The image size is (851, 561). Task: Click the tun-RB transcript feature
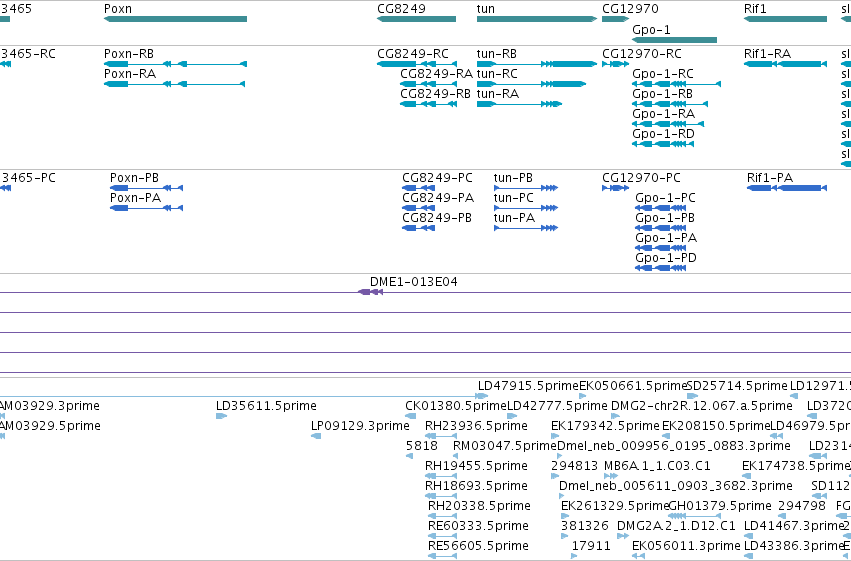click(x=537, y=64)
